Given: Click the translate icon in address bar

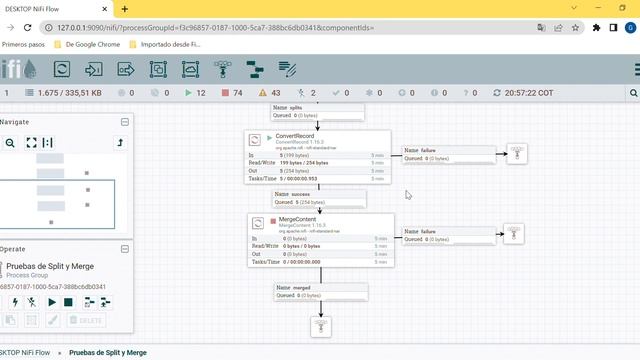Looking at the screenshot, I should [x=541, y=28].
